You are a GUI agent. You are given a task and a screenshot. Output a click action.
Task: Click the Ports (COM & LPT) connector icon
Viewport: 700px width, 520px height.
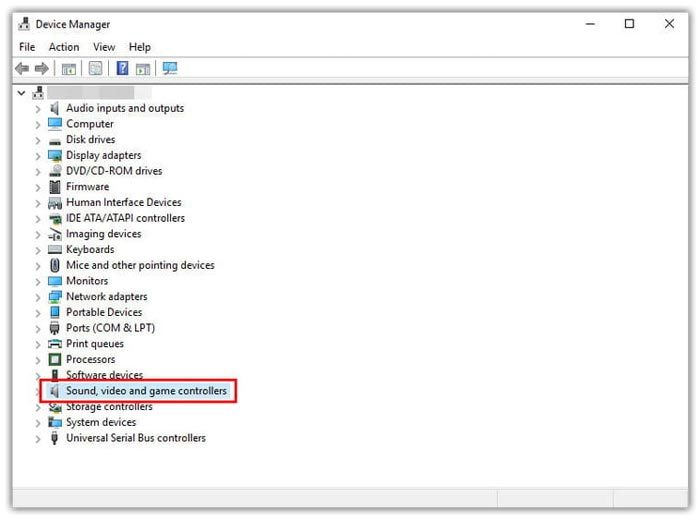coord(54,328)
